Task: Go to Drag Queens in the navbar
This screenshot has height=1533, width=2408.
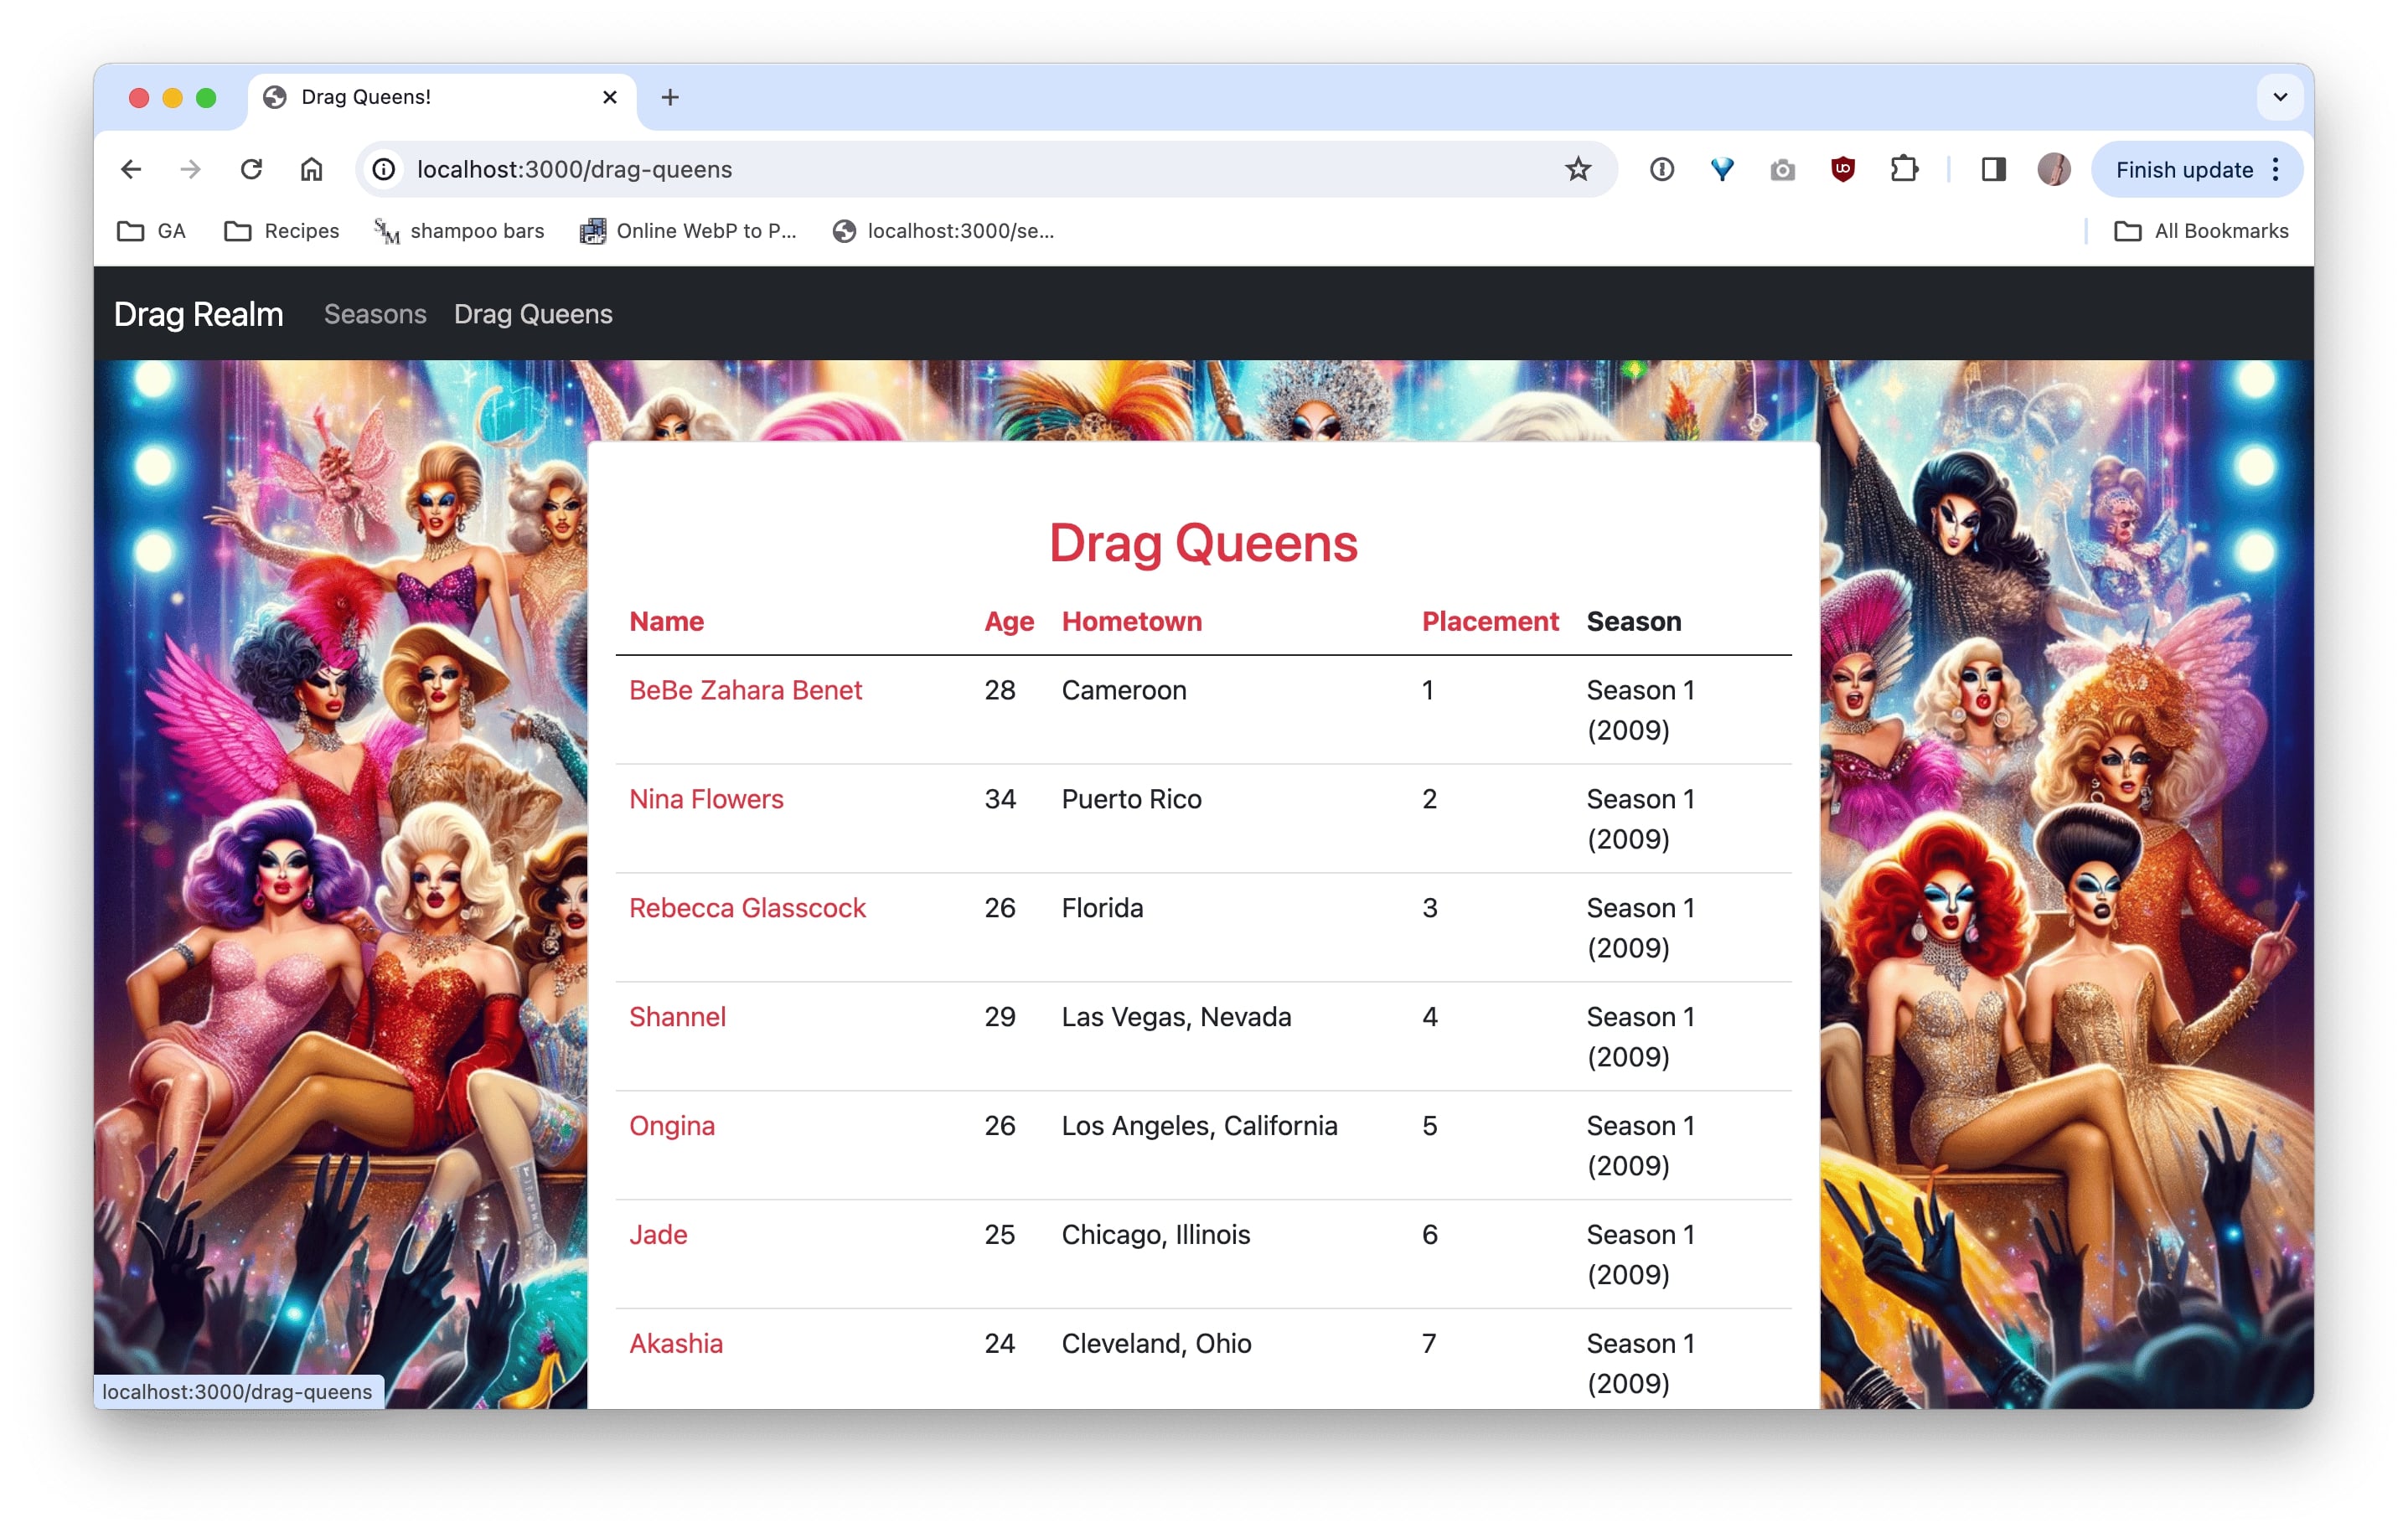Action: [533, 314]
